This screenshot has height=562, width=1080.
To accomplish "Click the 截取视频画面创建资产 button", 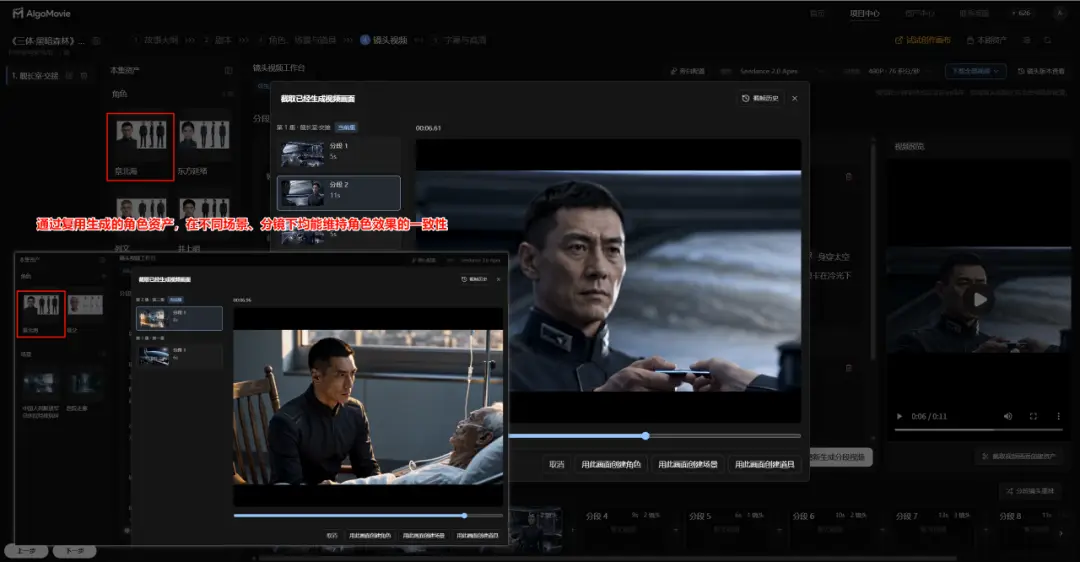I will [x=1019, y=457].
